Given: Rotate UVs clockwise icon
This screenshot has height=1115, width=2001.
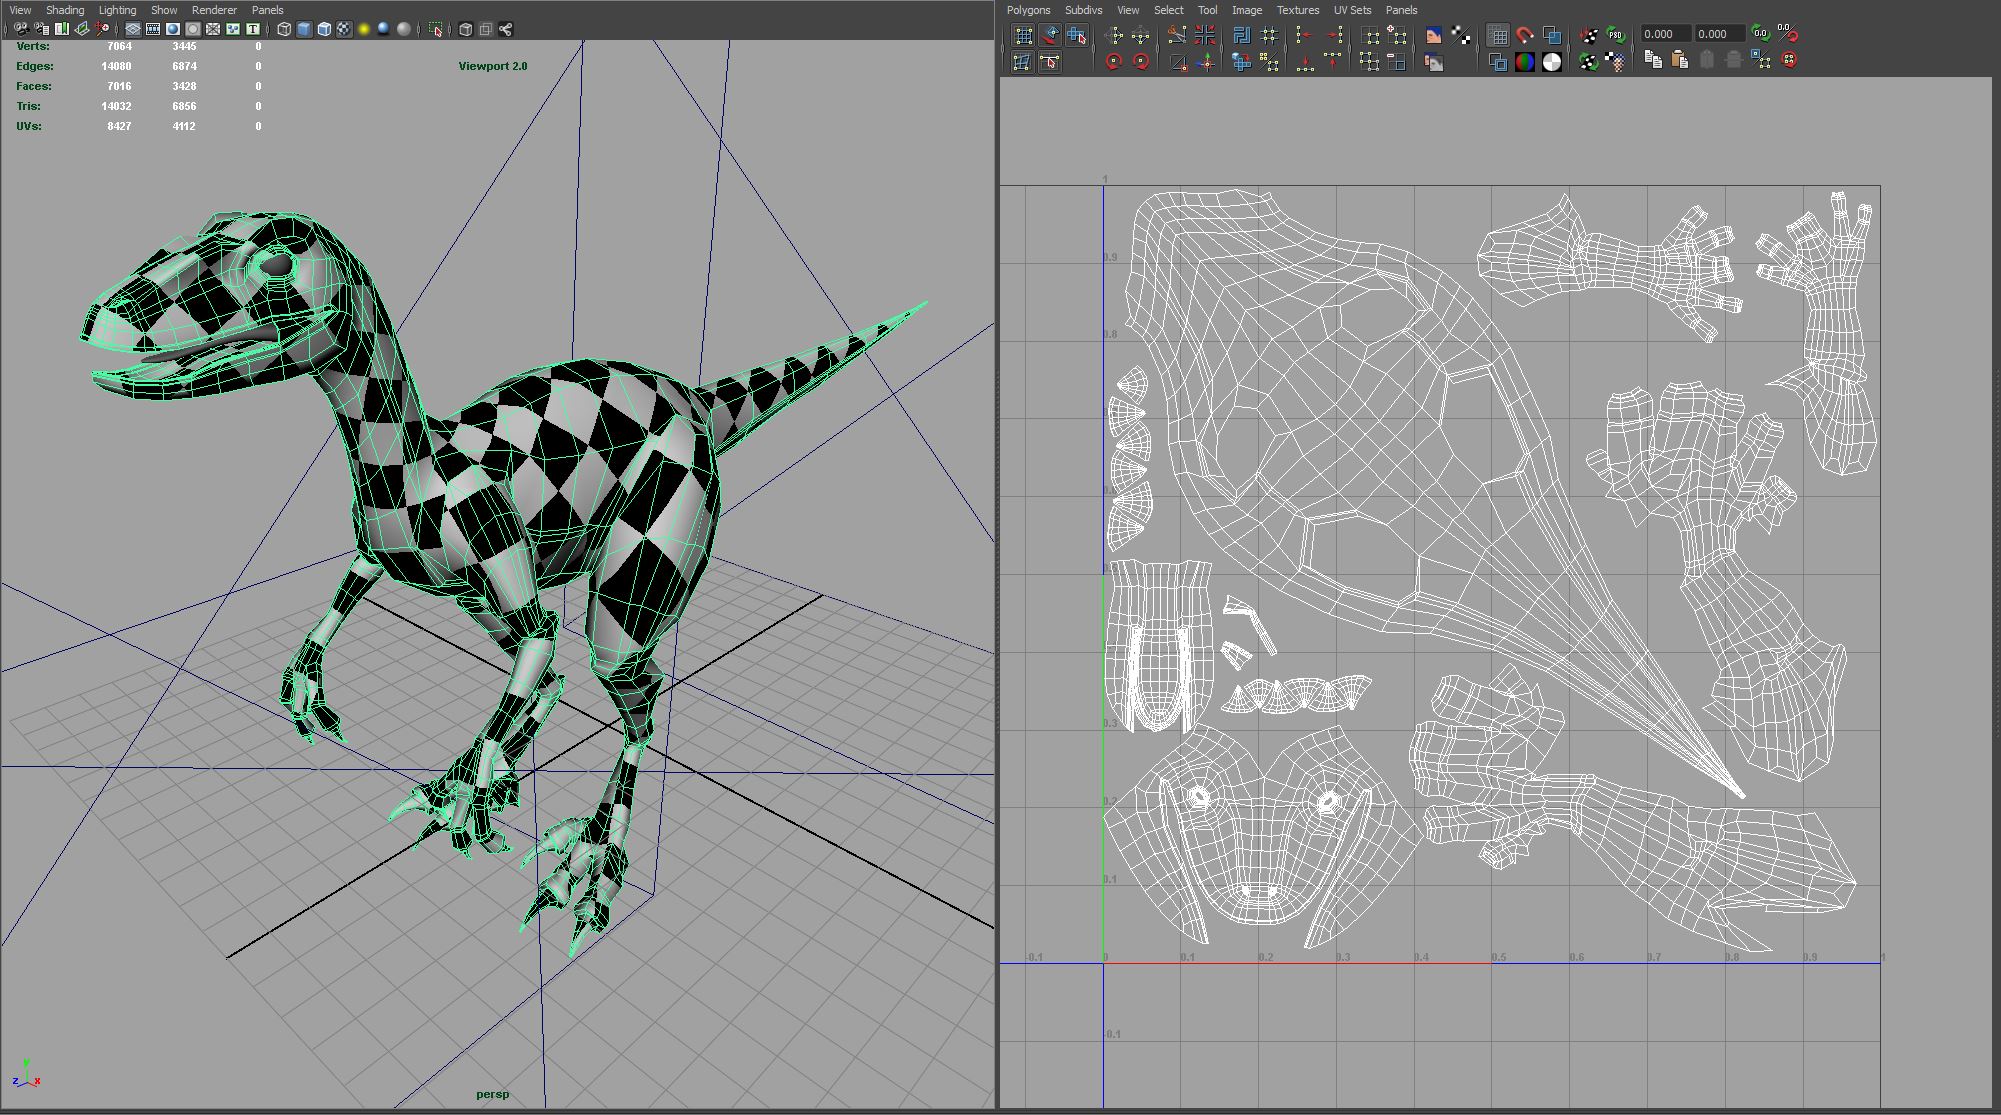Looking at the screenshot, I should [x=1140, y=61].
